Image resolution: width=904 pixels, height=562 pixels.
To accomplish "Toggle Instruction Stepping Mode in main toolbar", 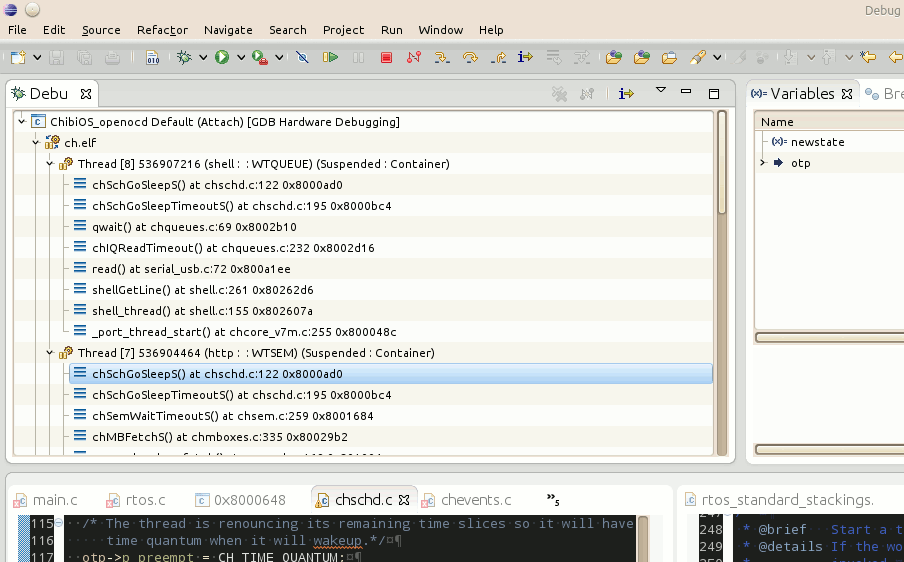I will [x=525, y=57].
